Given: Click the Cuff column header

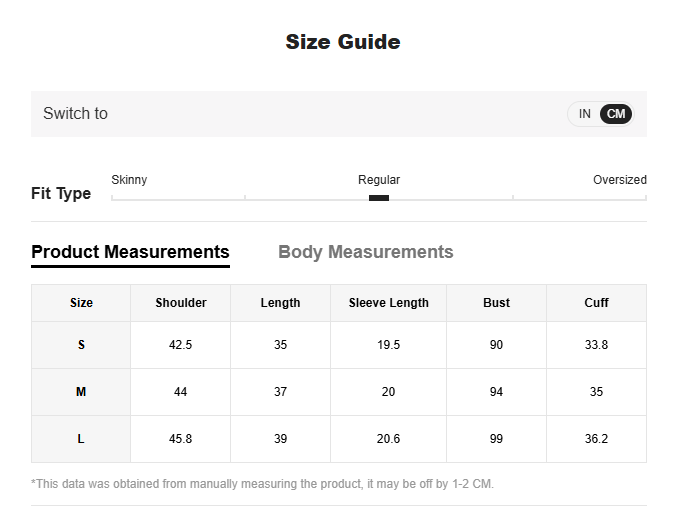Looking at the screenshot, I should 596,303.
